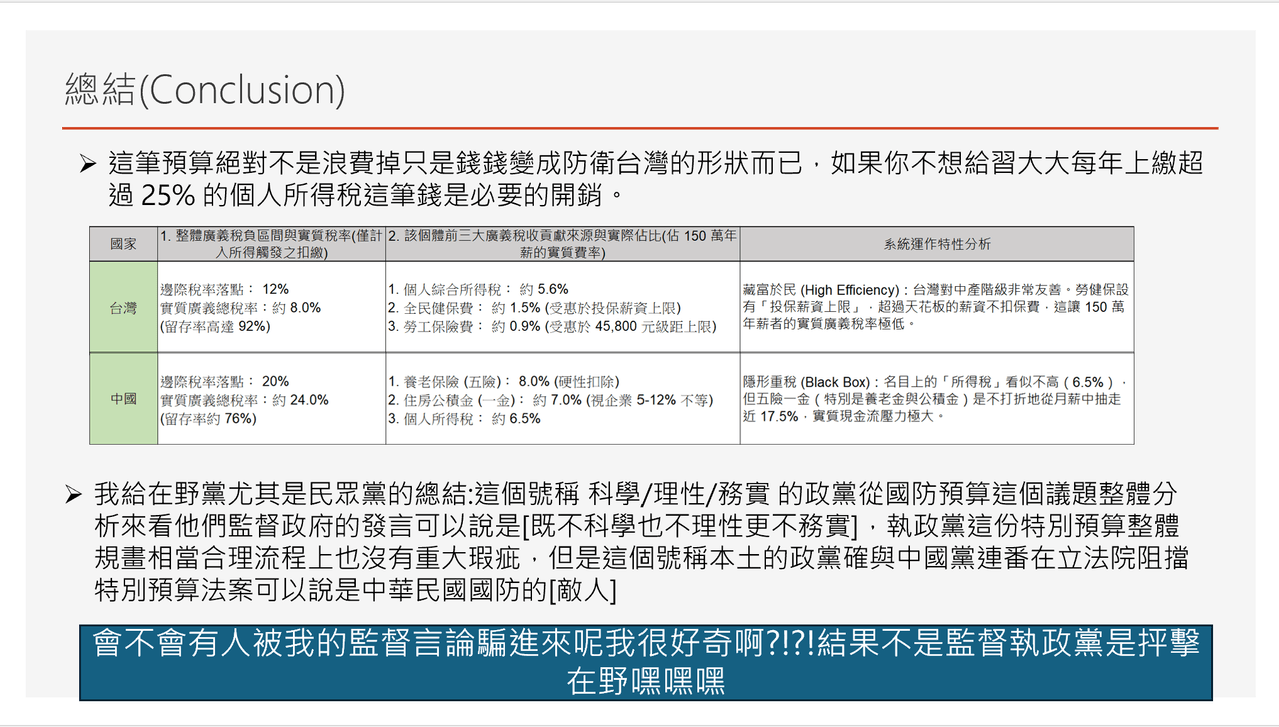Viewport: 1279px width, 727px height.
Task: Click the cell listing 個人綜合所得稅 約 5.6%
Action: click(563, 307)
